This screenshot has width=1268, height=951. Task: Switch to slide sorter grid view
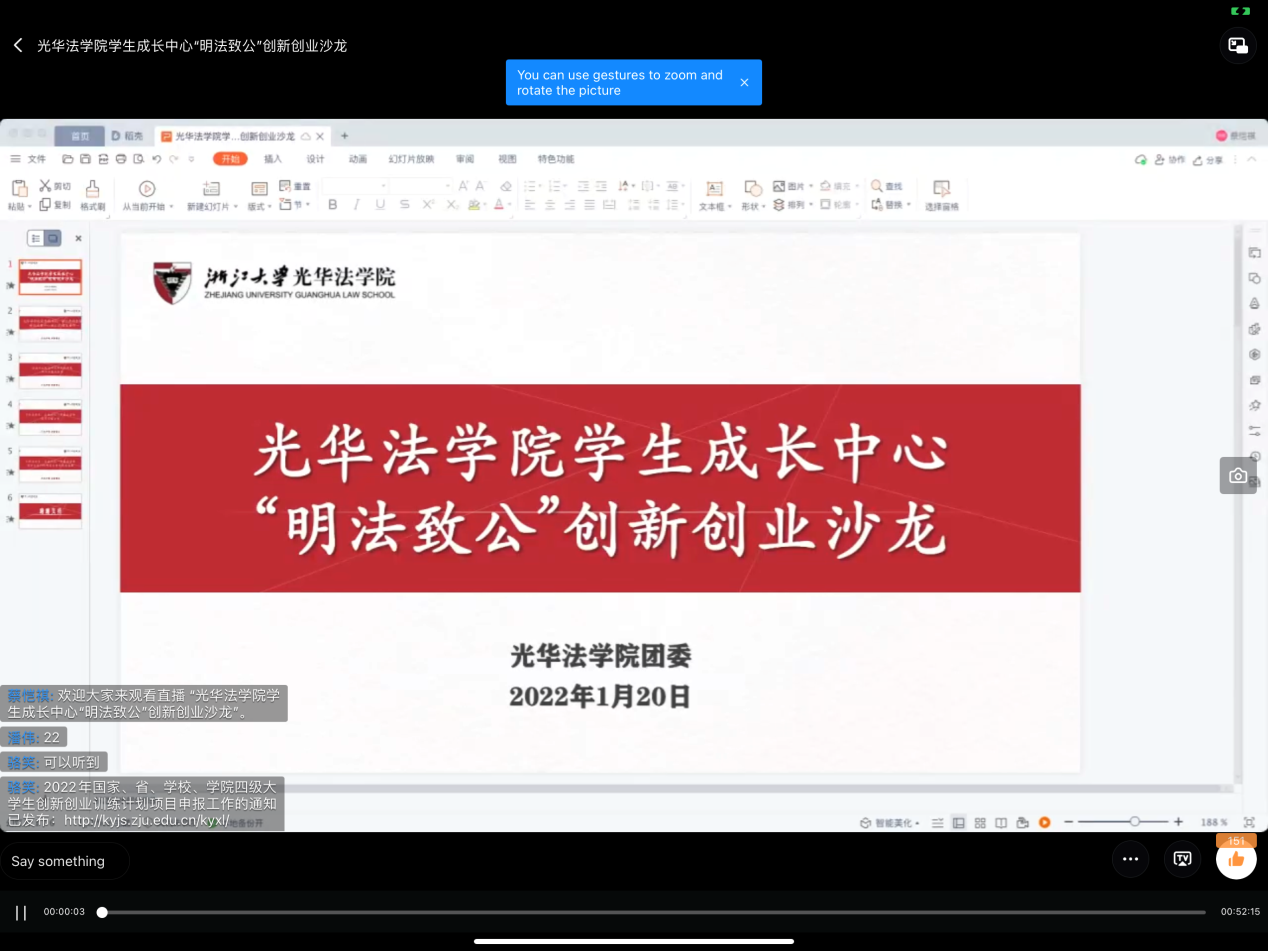980,822
